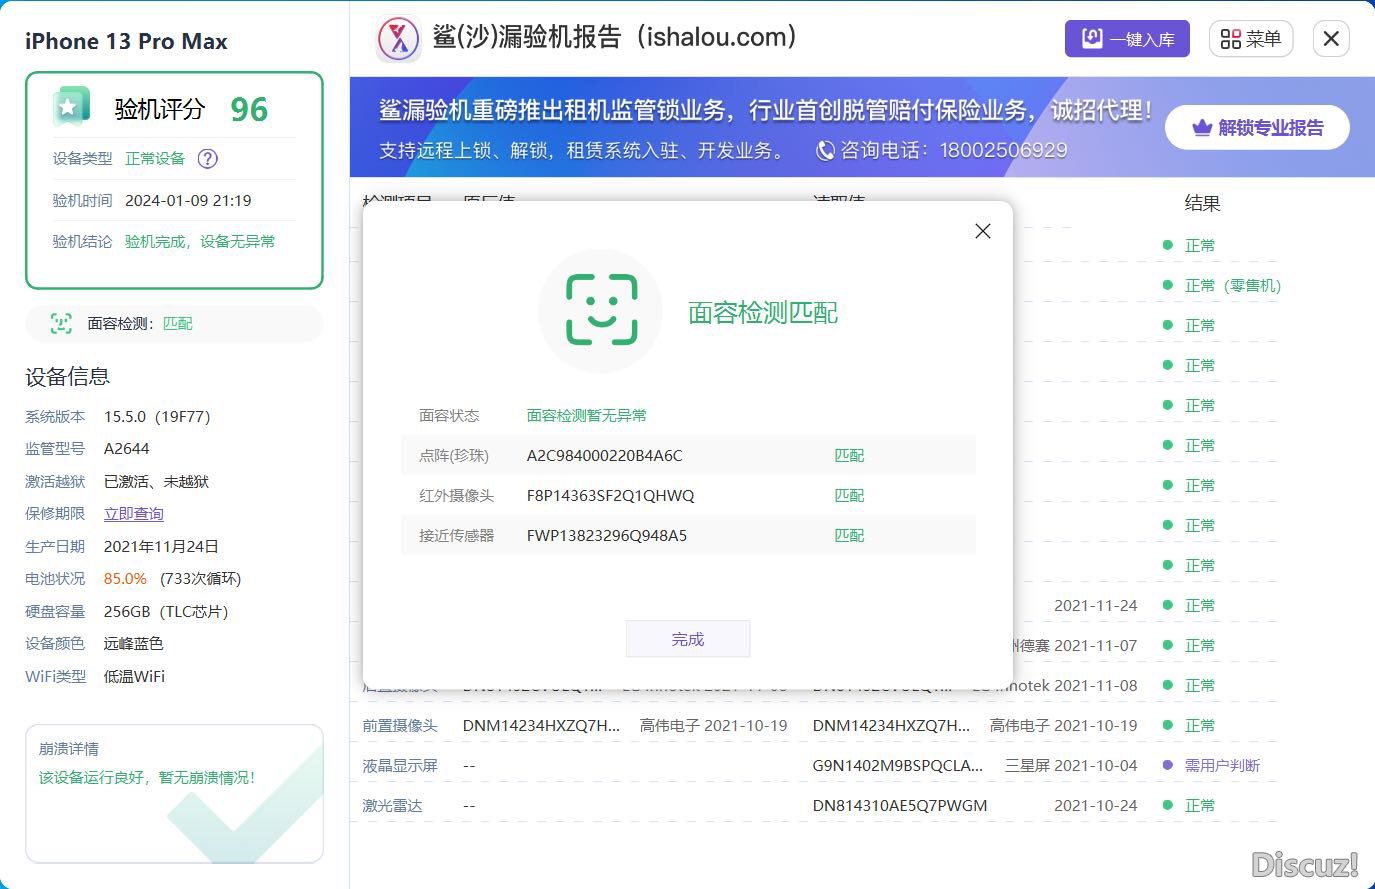This screenshot has width=1375, height=889.
Task: Click the 结果 column header
Action: point(1202,203)
